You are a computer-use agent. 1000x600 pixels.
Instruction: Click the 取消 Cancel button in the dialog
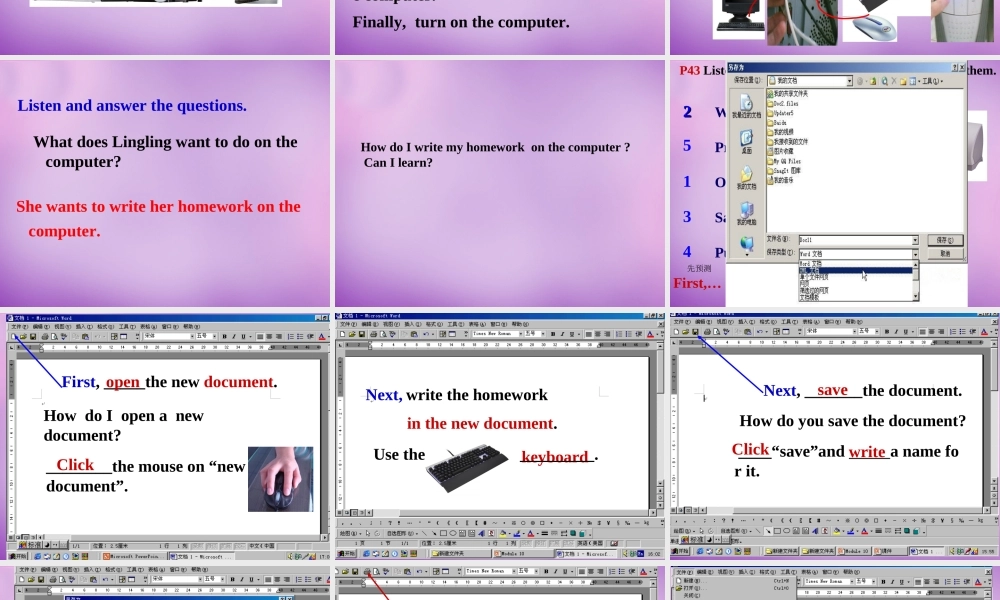tap(946, 253)
